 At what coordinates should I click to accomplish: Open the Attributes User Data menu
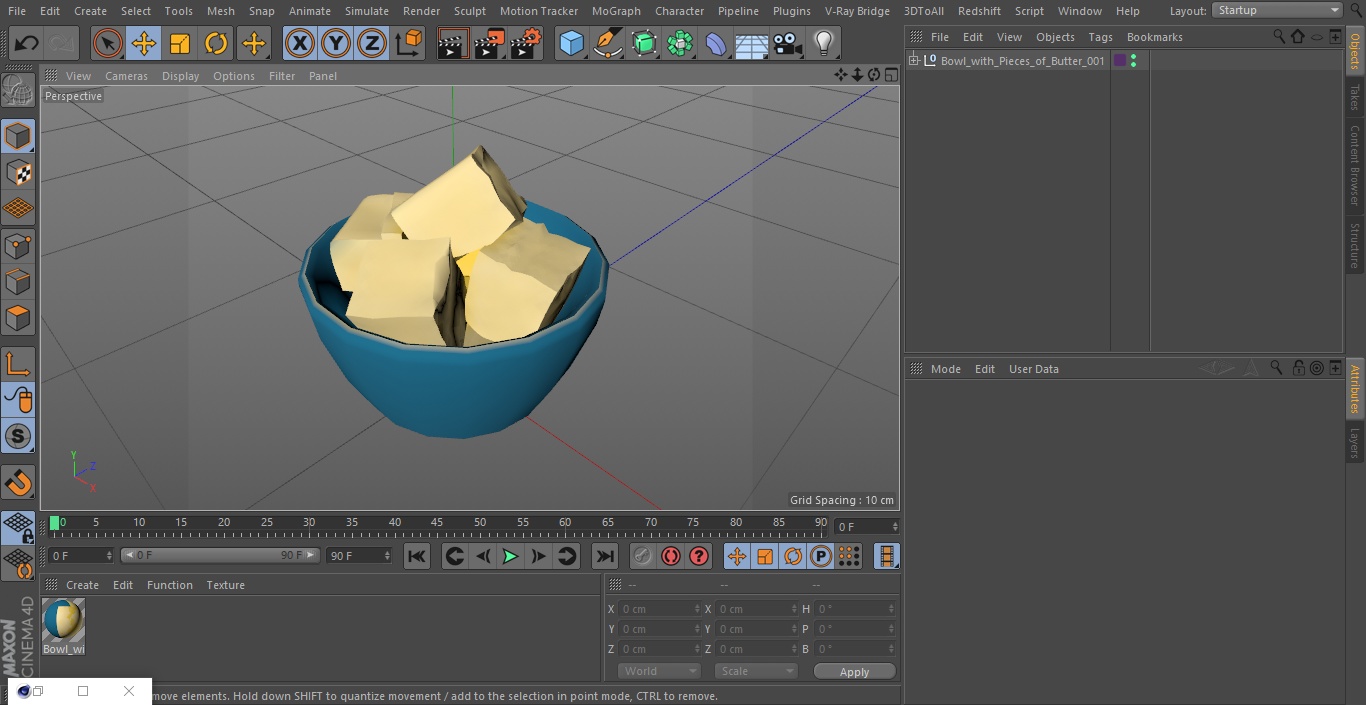coord(1033,369)
